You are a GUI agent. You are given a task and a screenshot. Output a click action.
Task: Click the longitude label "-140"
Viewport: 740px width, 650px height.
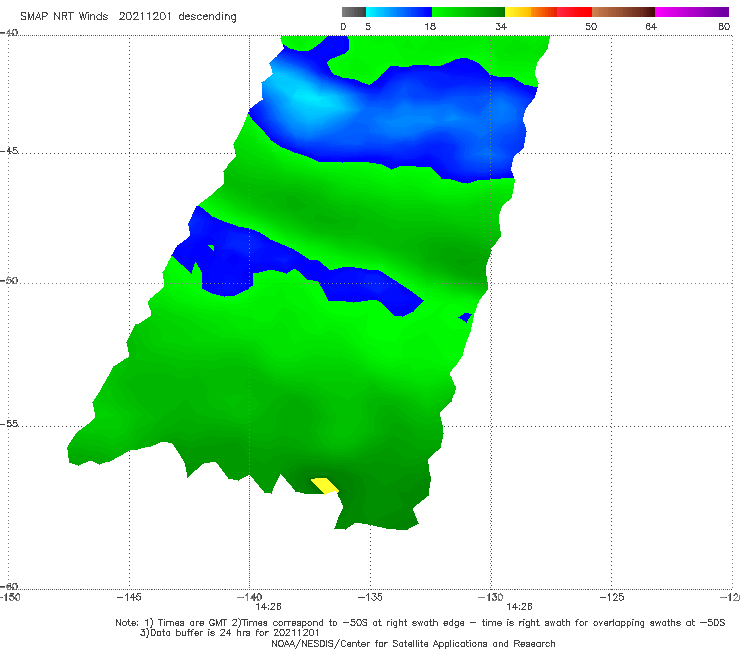[249, 597]
